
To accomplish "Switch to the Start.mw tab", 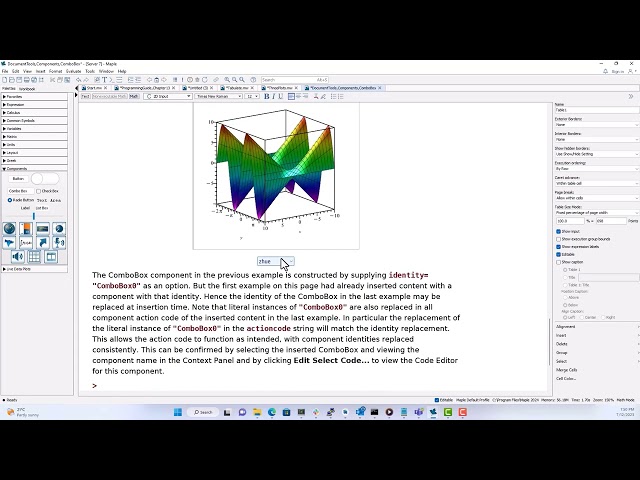I will click(x=93, y=88).
